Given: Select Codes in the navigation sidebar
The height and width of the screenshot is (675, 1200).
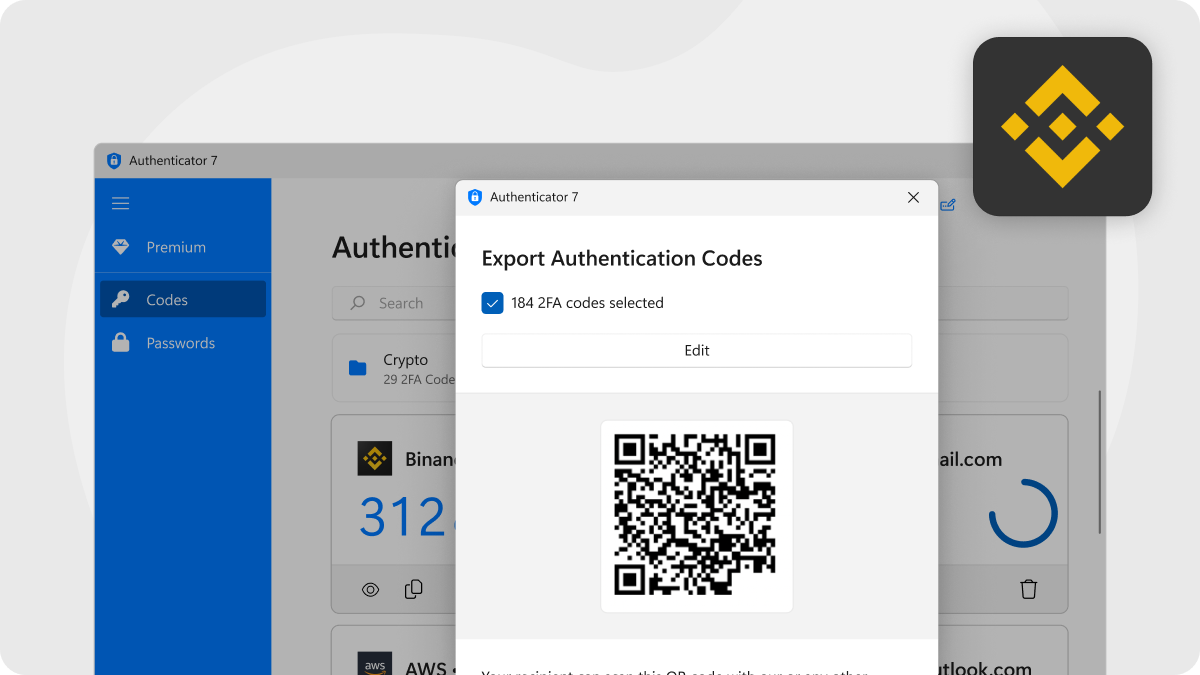Looking at the screenshot, I should pyautogui.click(x=168, y=299).
